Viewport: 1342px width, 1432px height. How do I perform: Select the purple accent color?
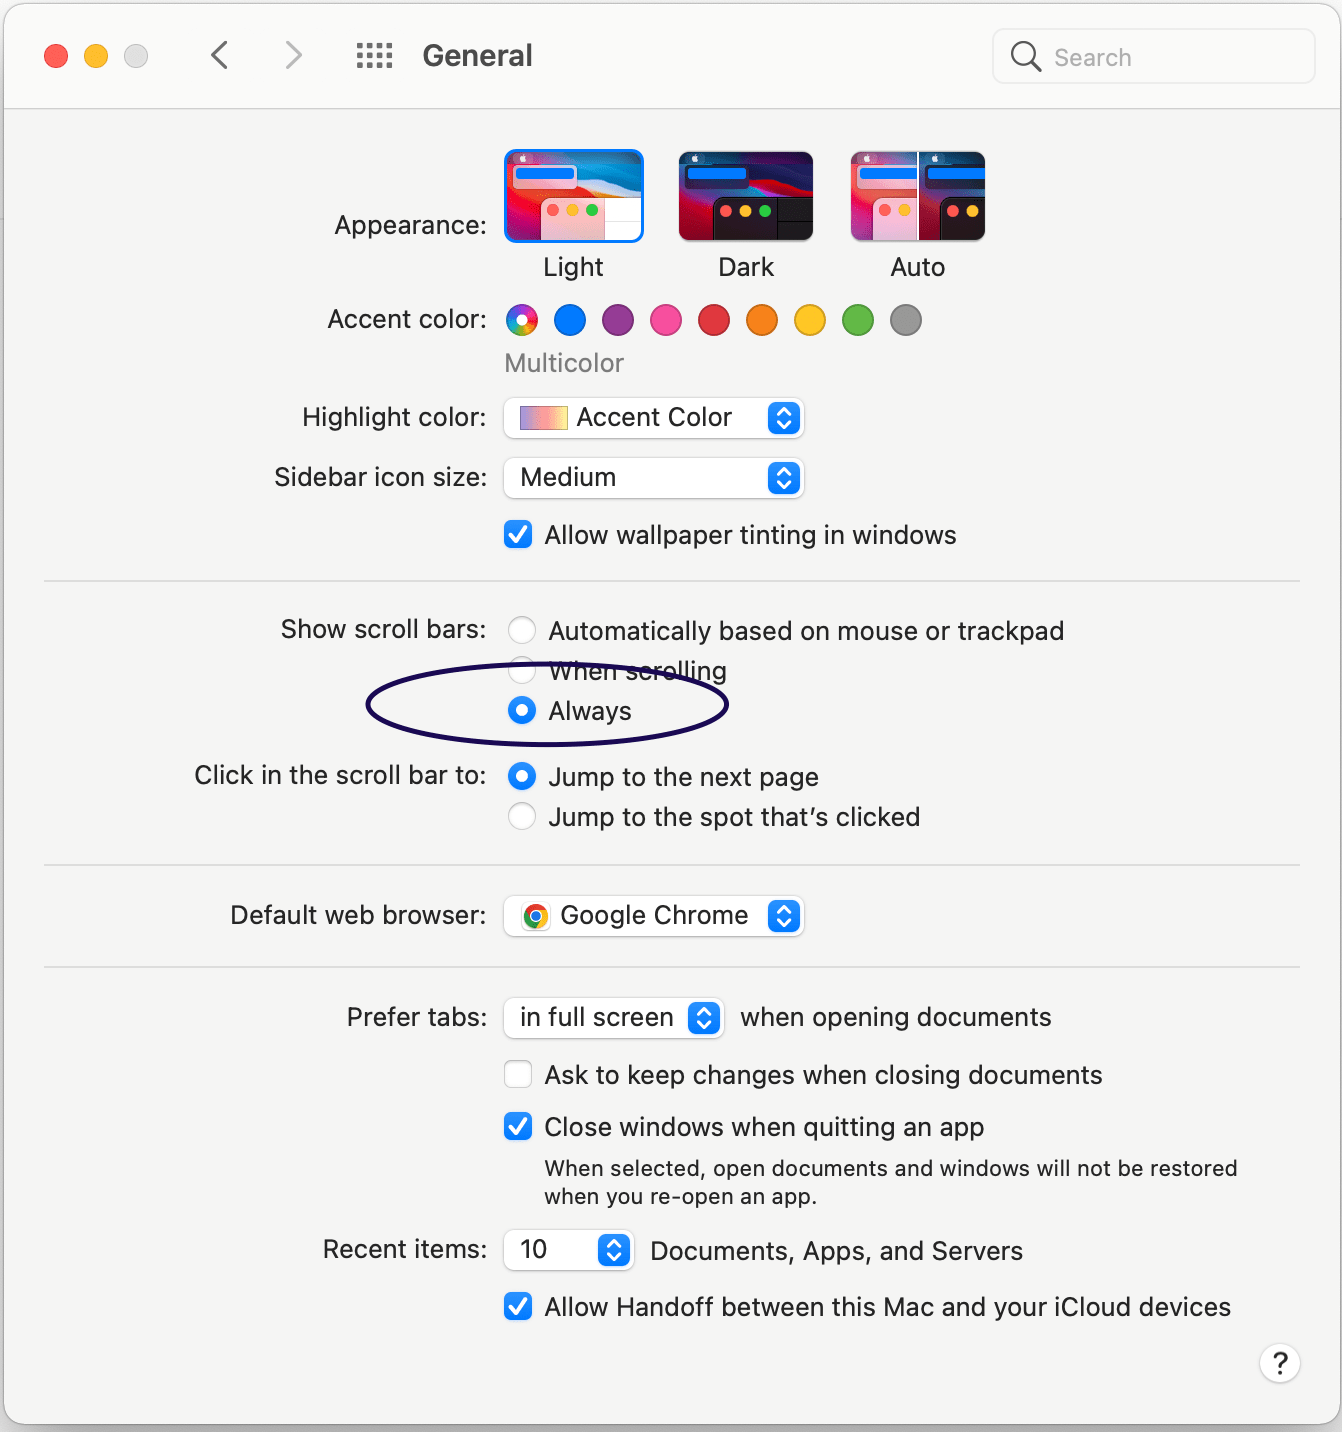(618, 320)
